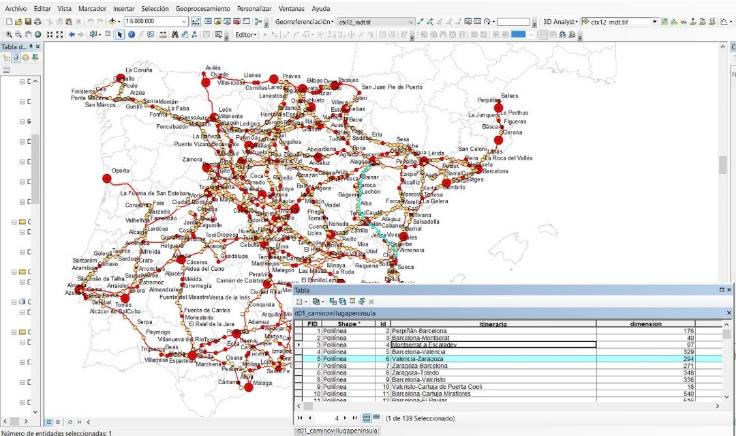736x436 pixels.
Task: Activate the Pan hand tool
Action: (28, 35)
